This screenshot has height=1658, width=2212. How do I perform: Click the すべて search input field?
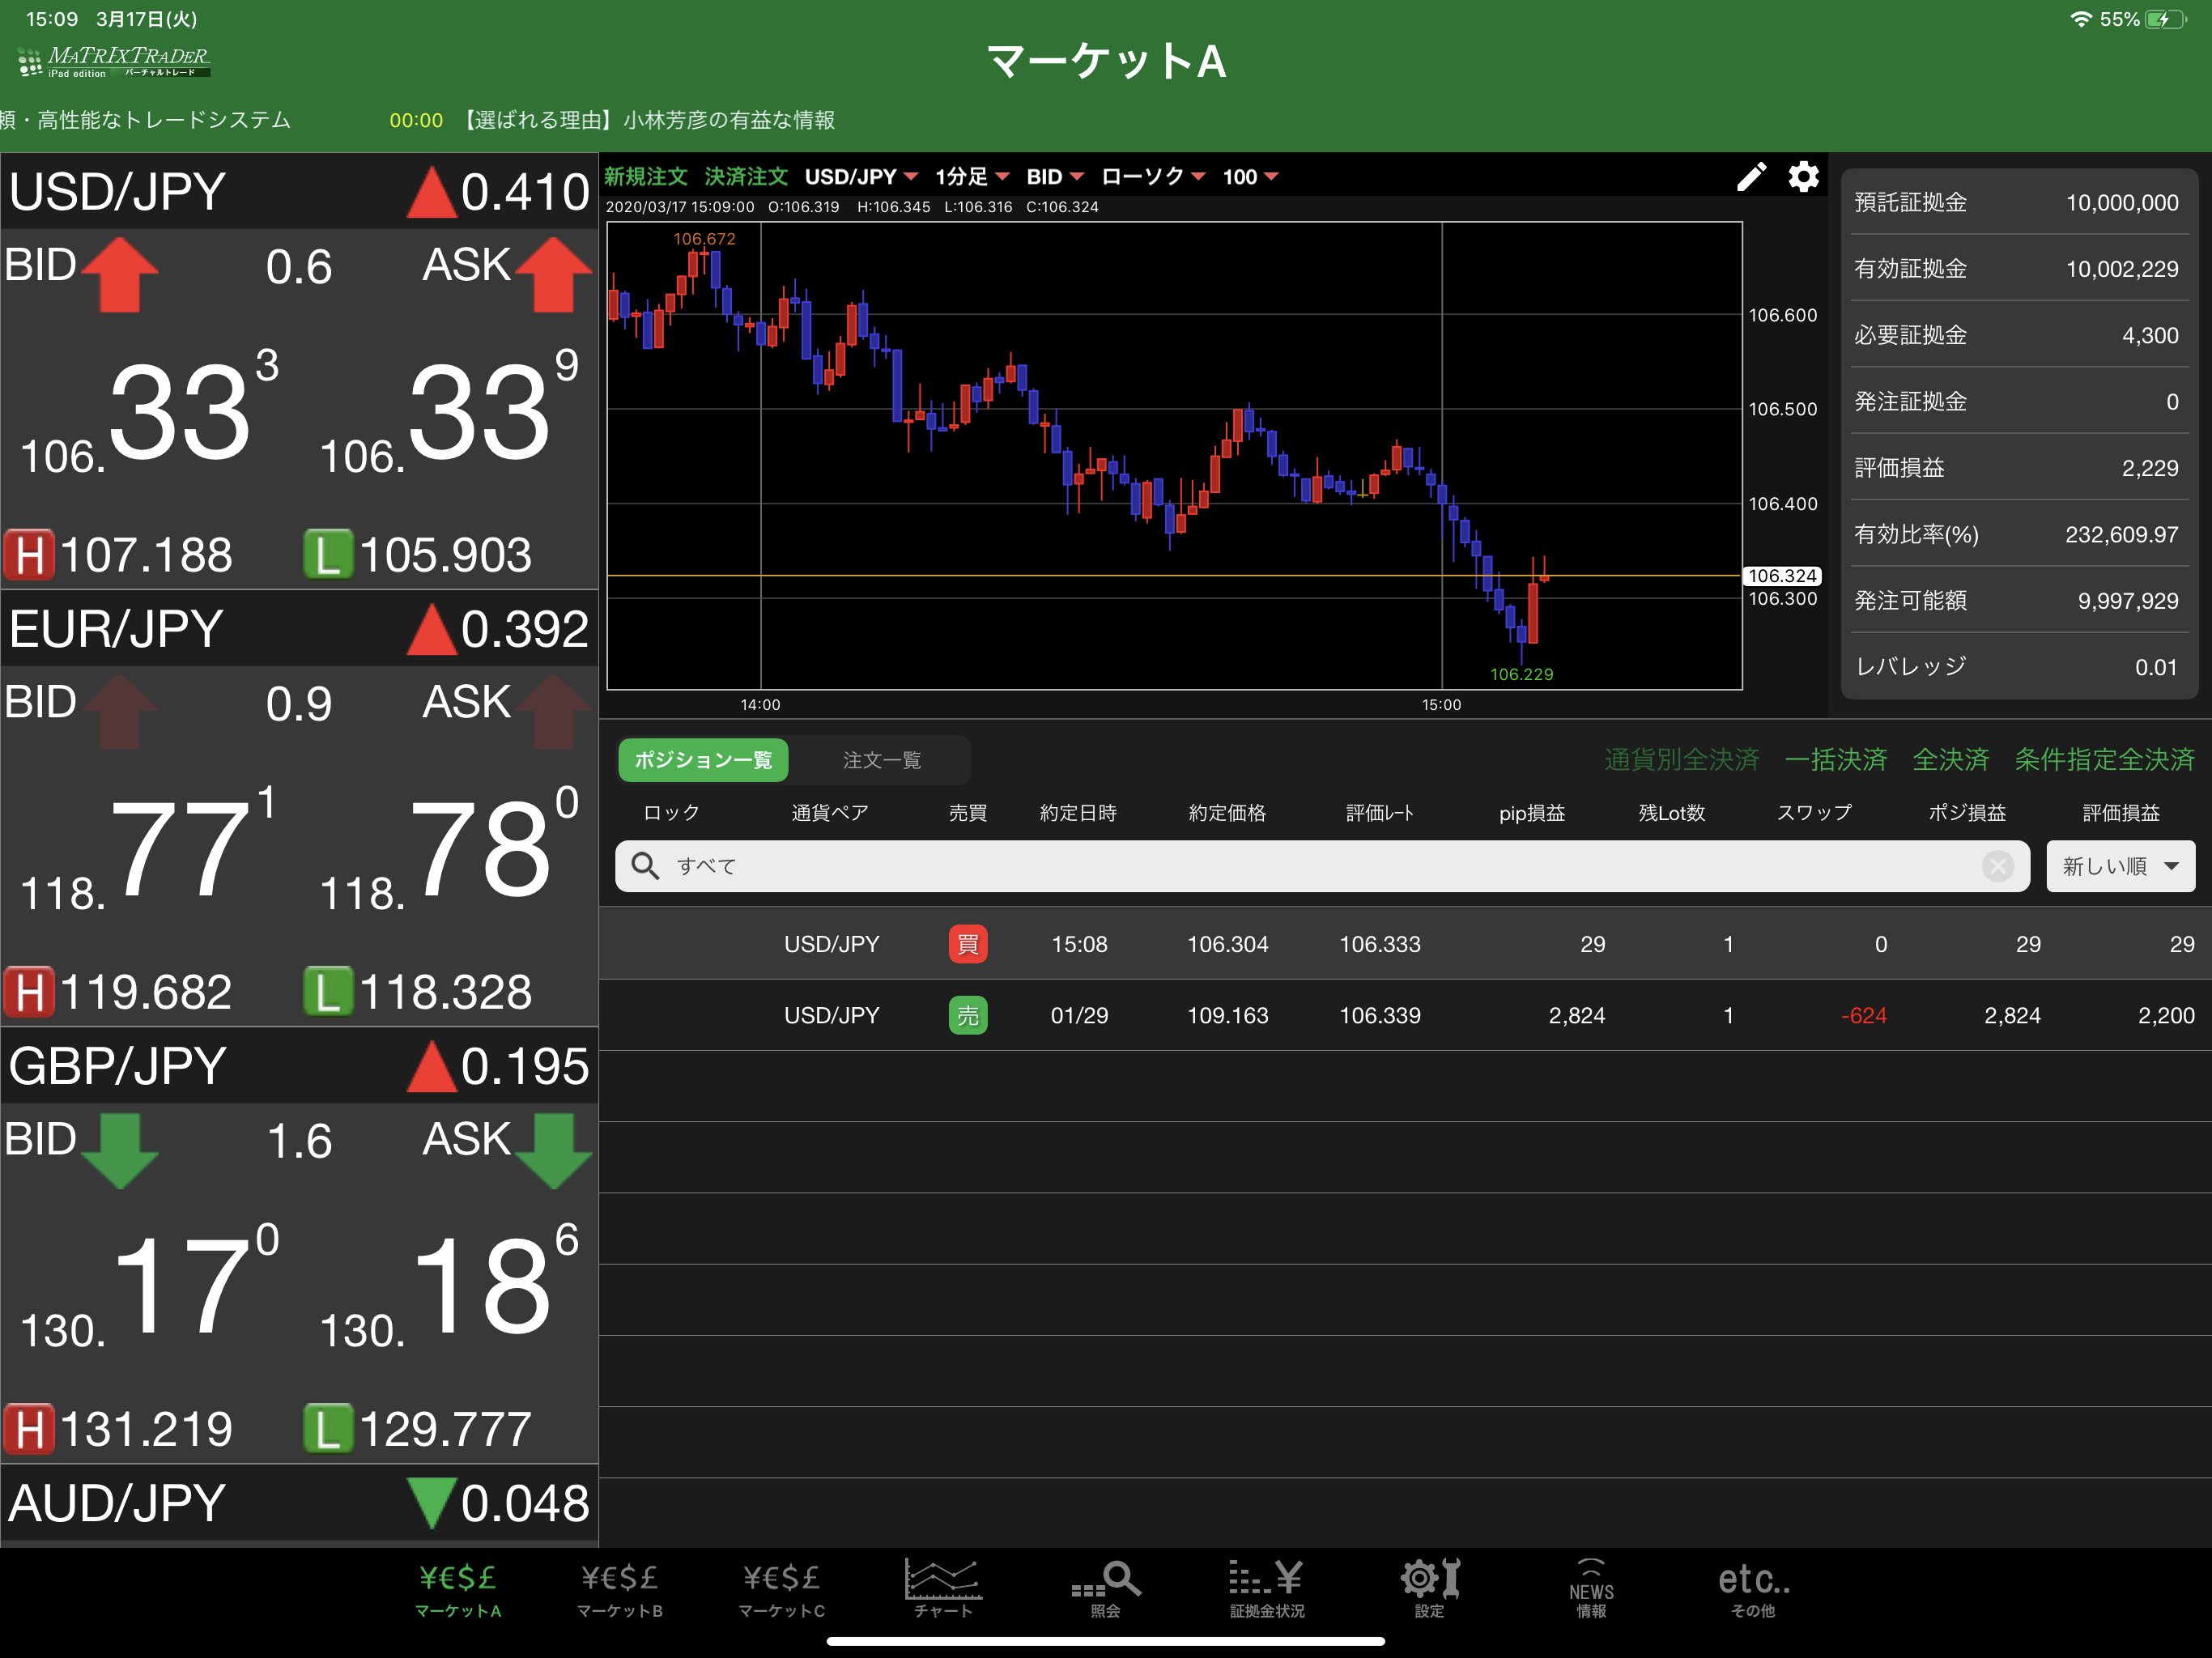click(x=1322, y=866)
